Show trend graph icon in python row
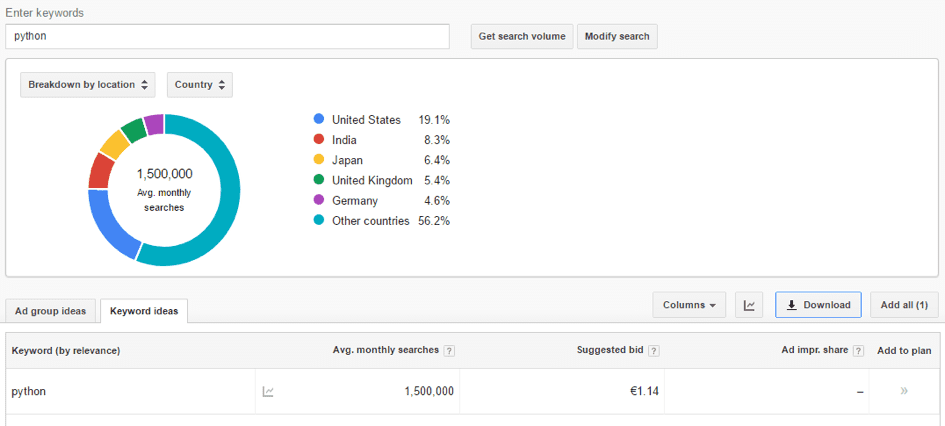 coord(268,392)
